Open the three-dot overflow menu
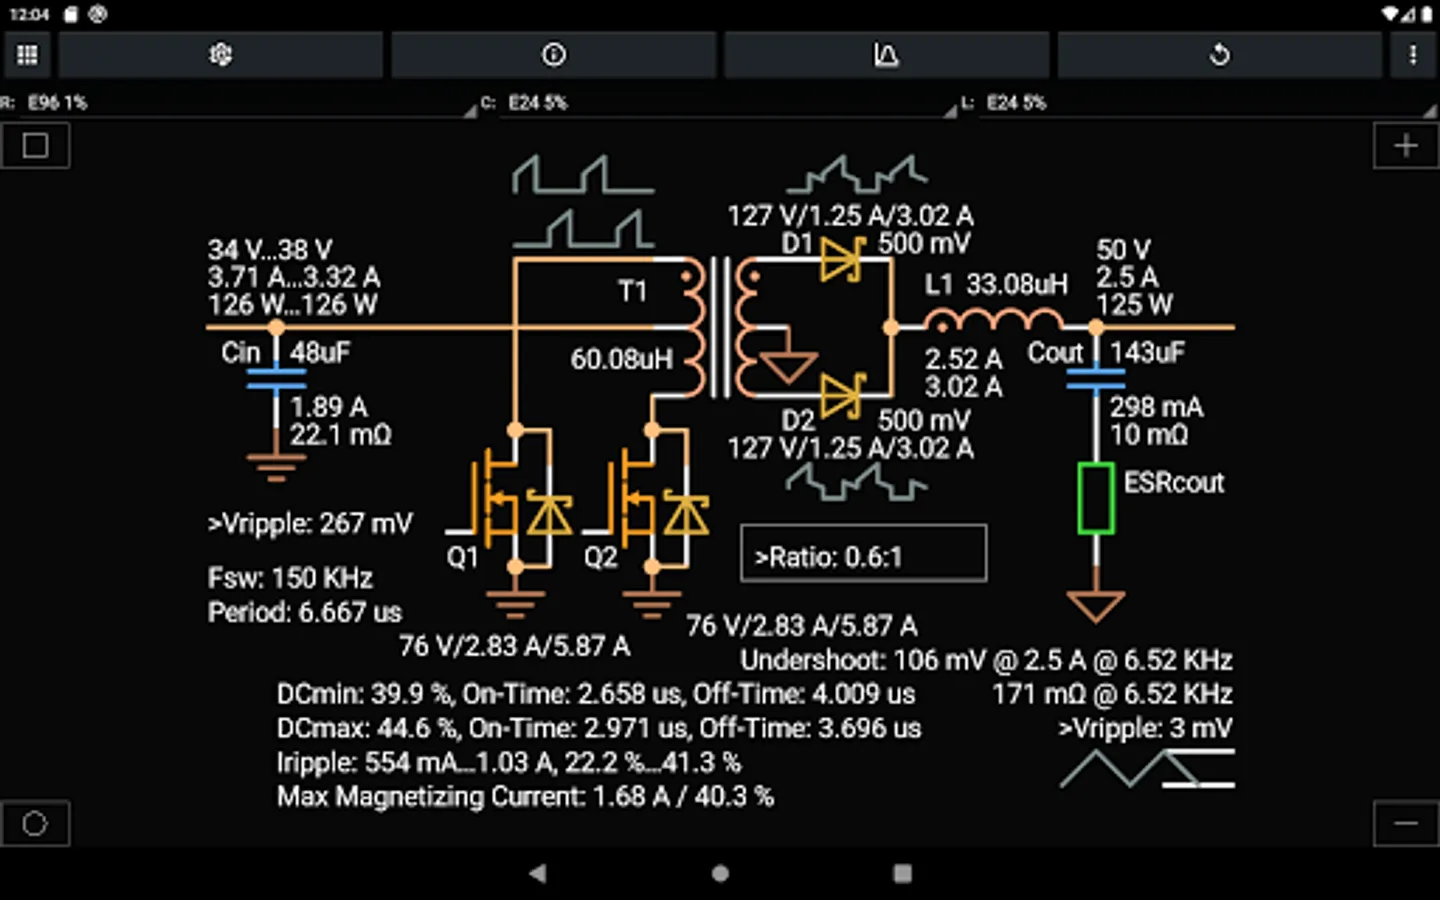Viewport: 1440px width, 900px height. coord(1413,55)
